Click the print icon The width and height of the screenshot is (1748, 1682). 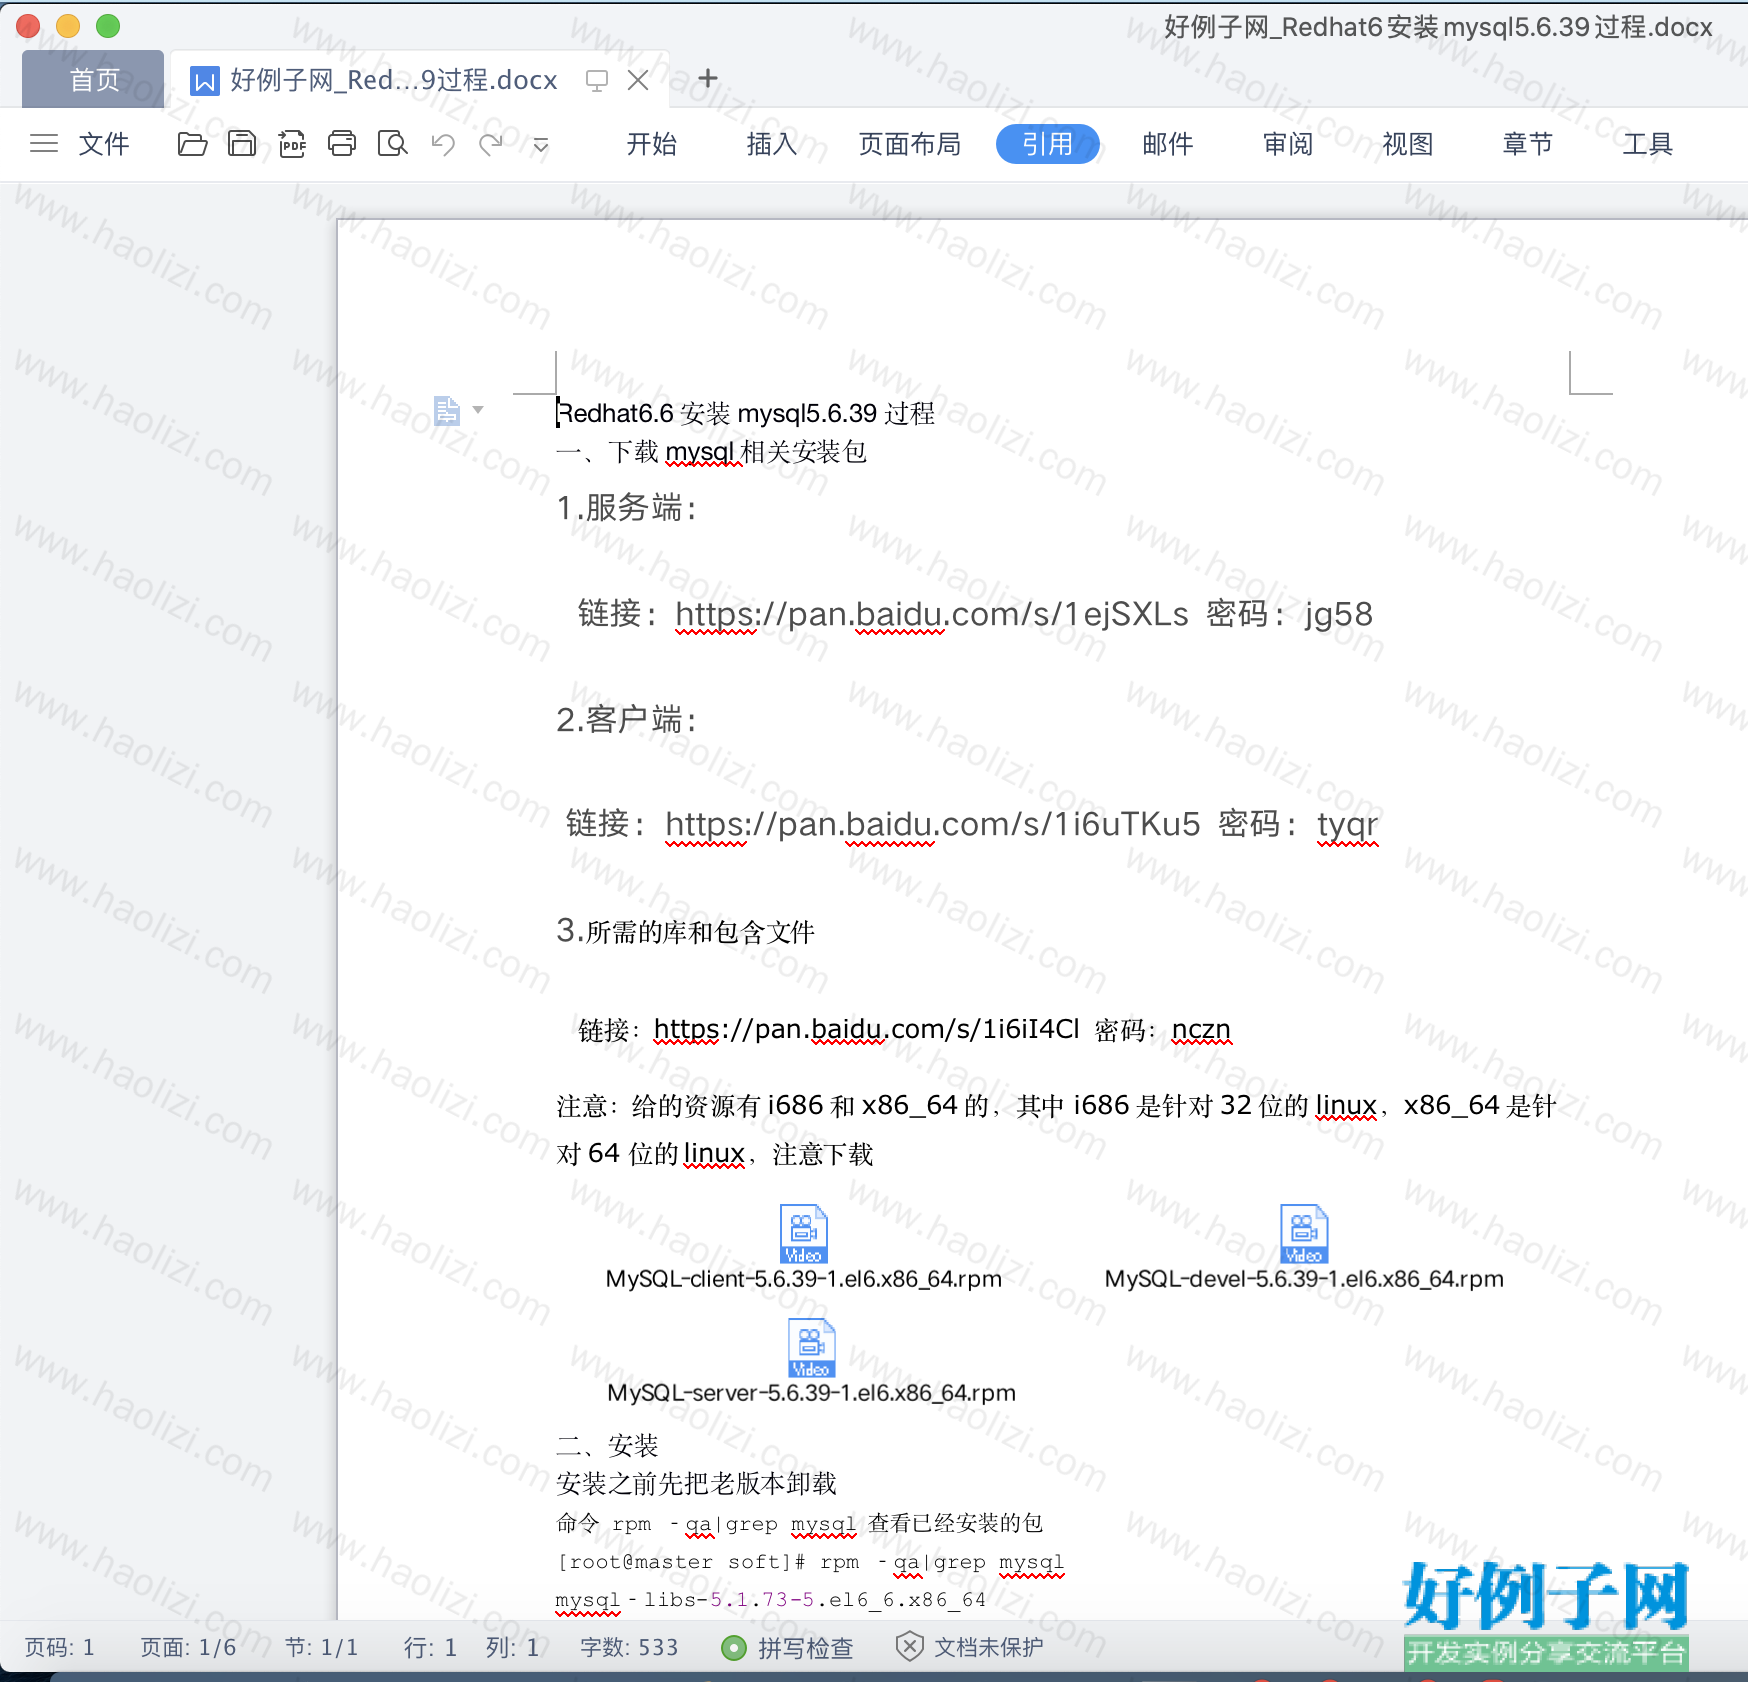click(x=342, y=144)
